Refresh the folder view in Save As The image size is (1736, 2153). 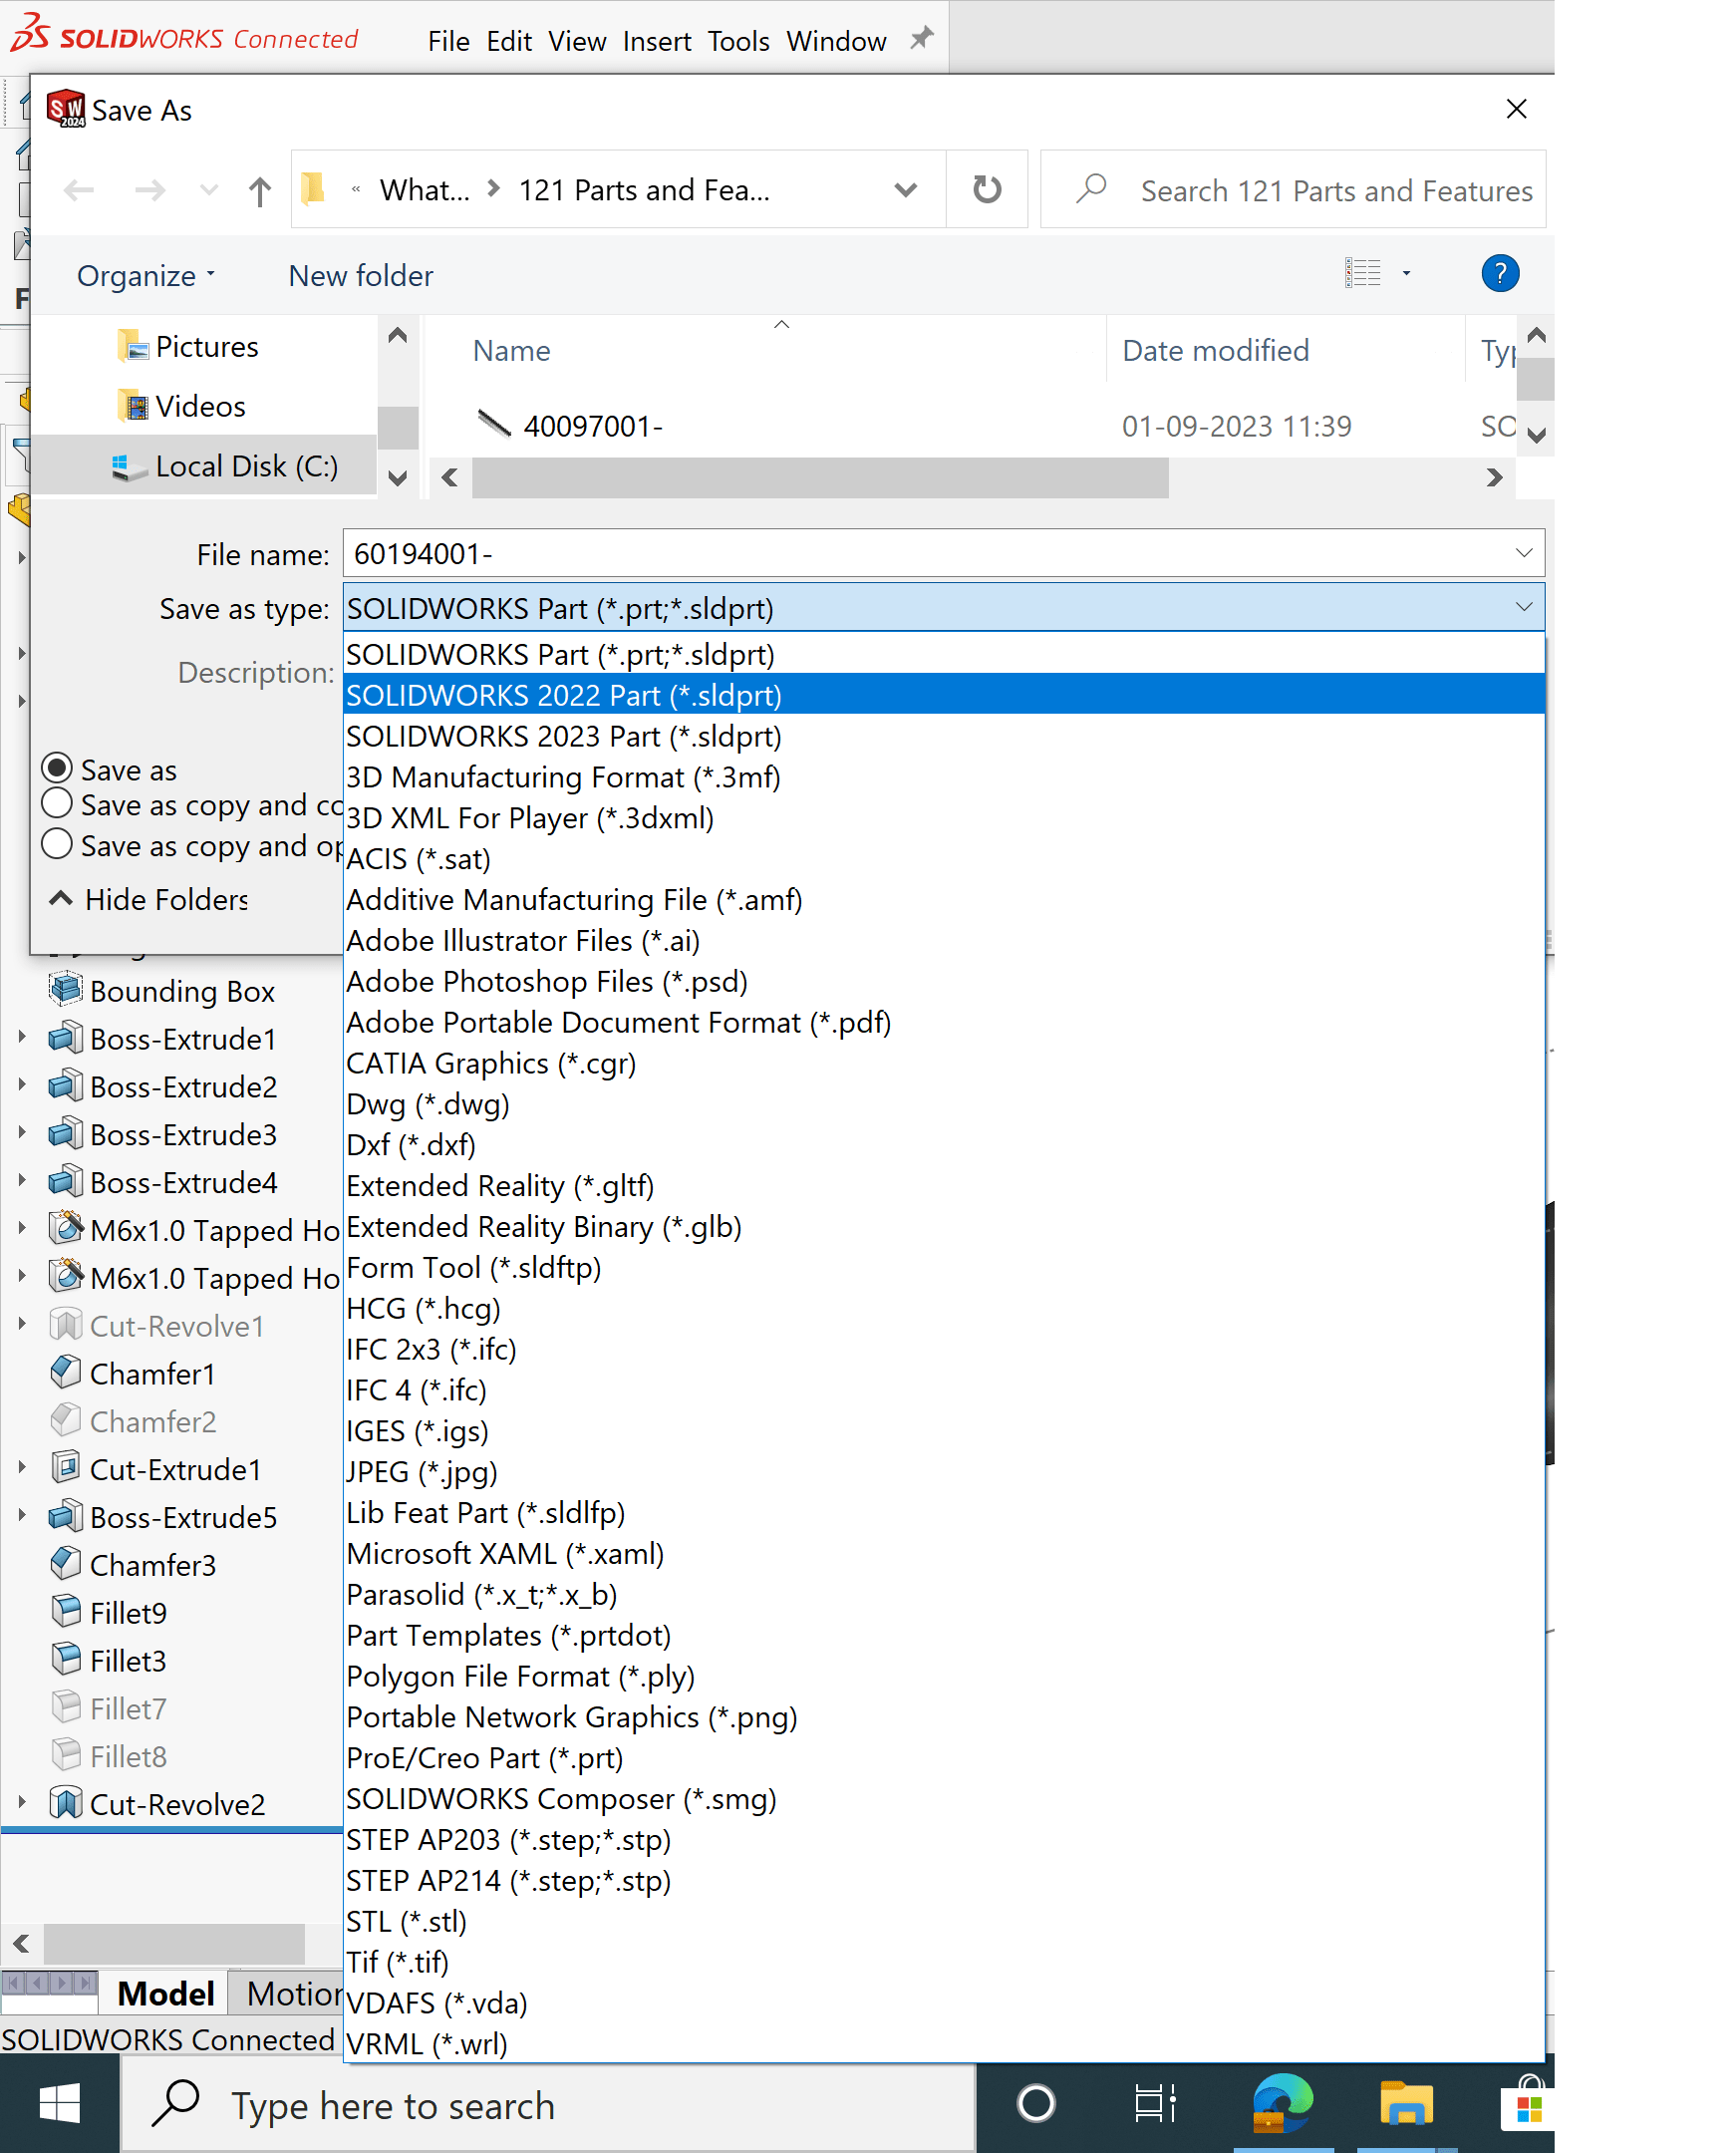pyautogui.click(x=987, y=189)
